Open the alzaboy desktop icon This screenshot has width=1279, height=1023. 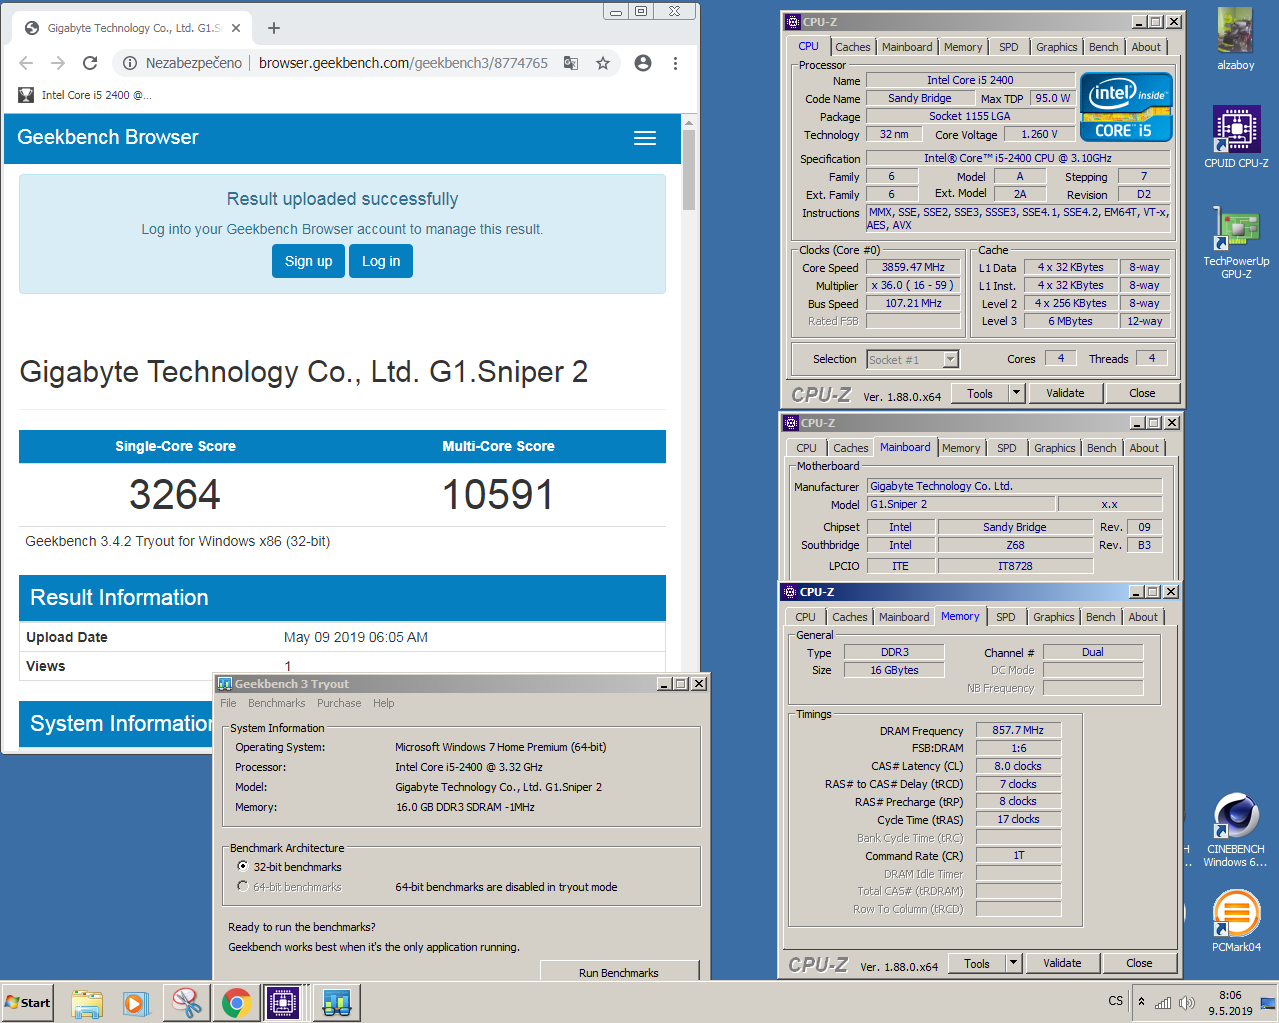(x=1235, y=39)
